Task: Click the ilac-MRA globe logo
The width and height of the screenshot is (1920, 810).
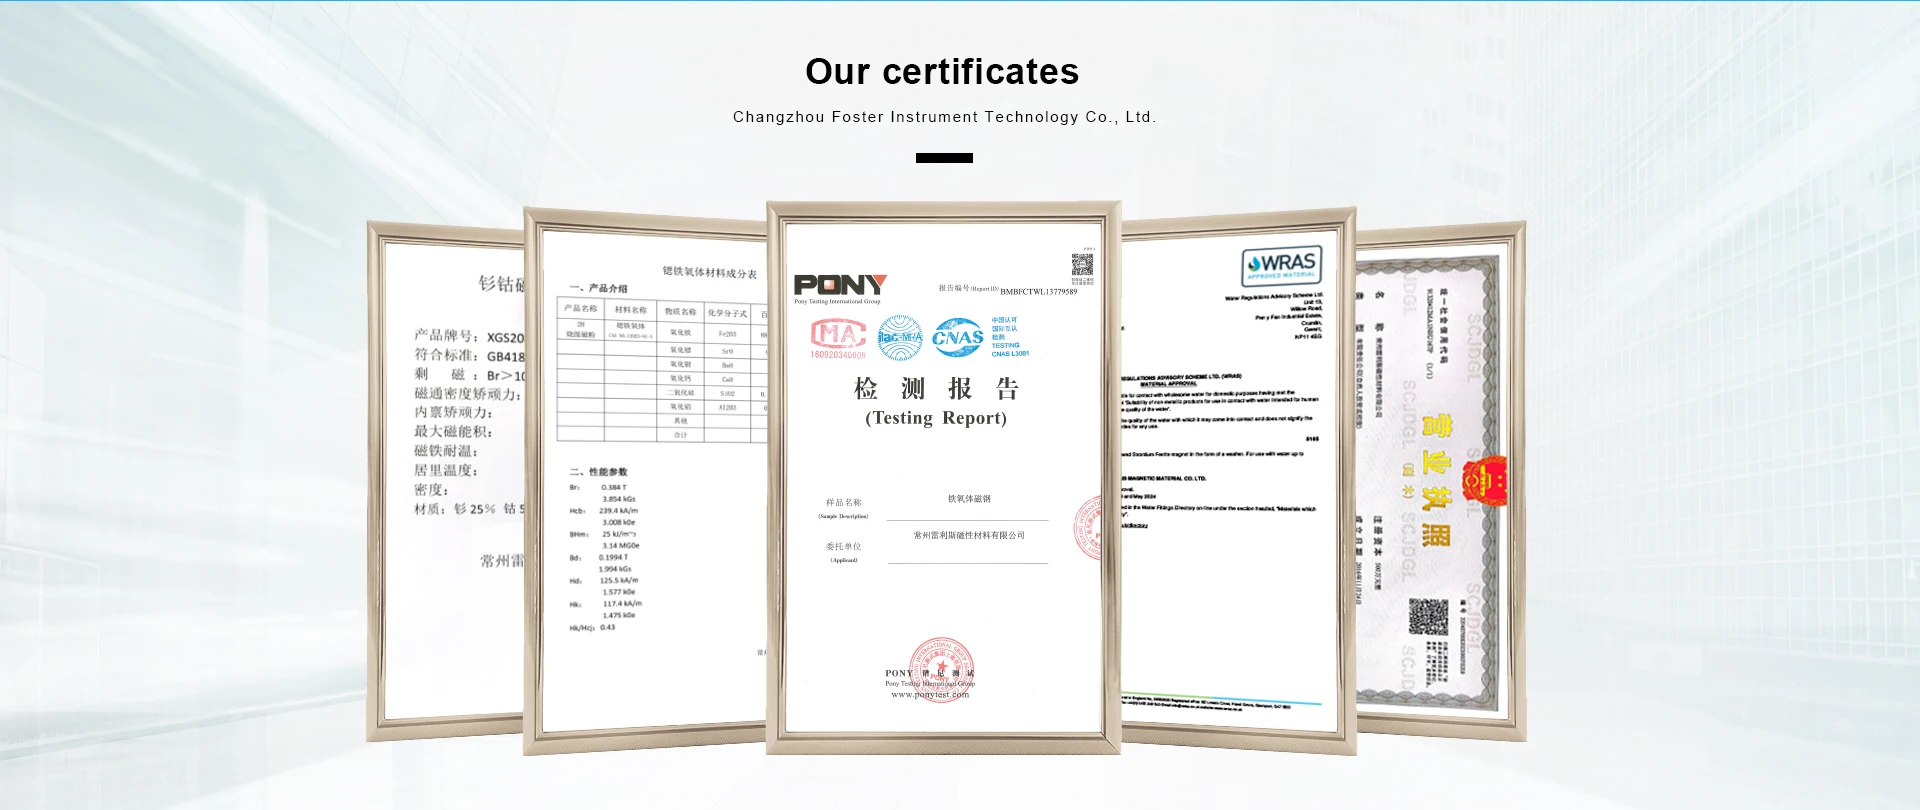Action: (x=900, y=338)
